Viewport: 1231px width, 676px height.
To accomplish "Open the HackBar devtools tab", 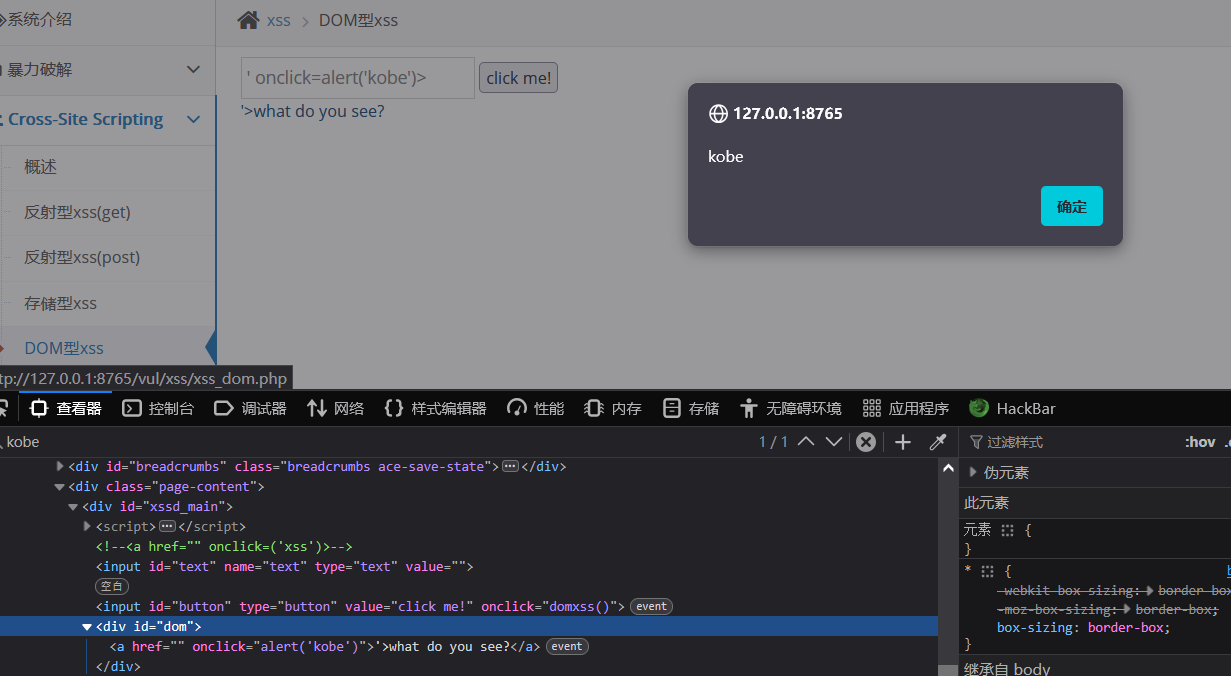I will pos(1012,408).
